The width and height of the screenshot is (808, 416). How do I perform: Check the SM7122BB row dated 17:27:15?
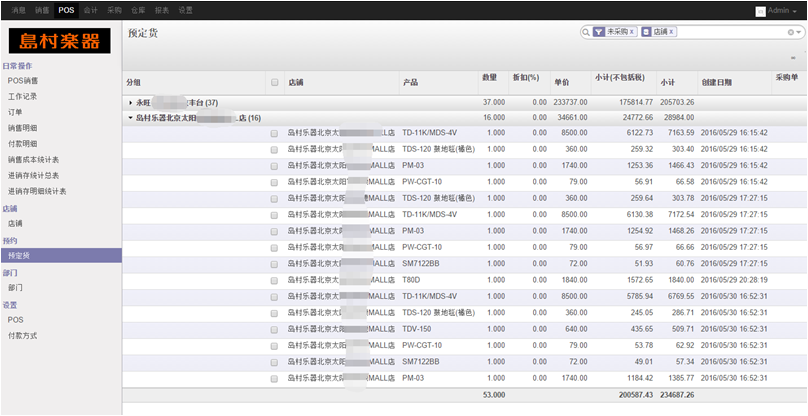click(274, 264)
